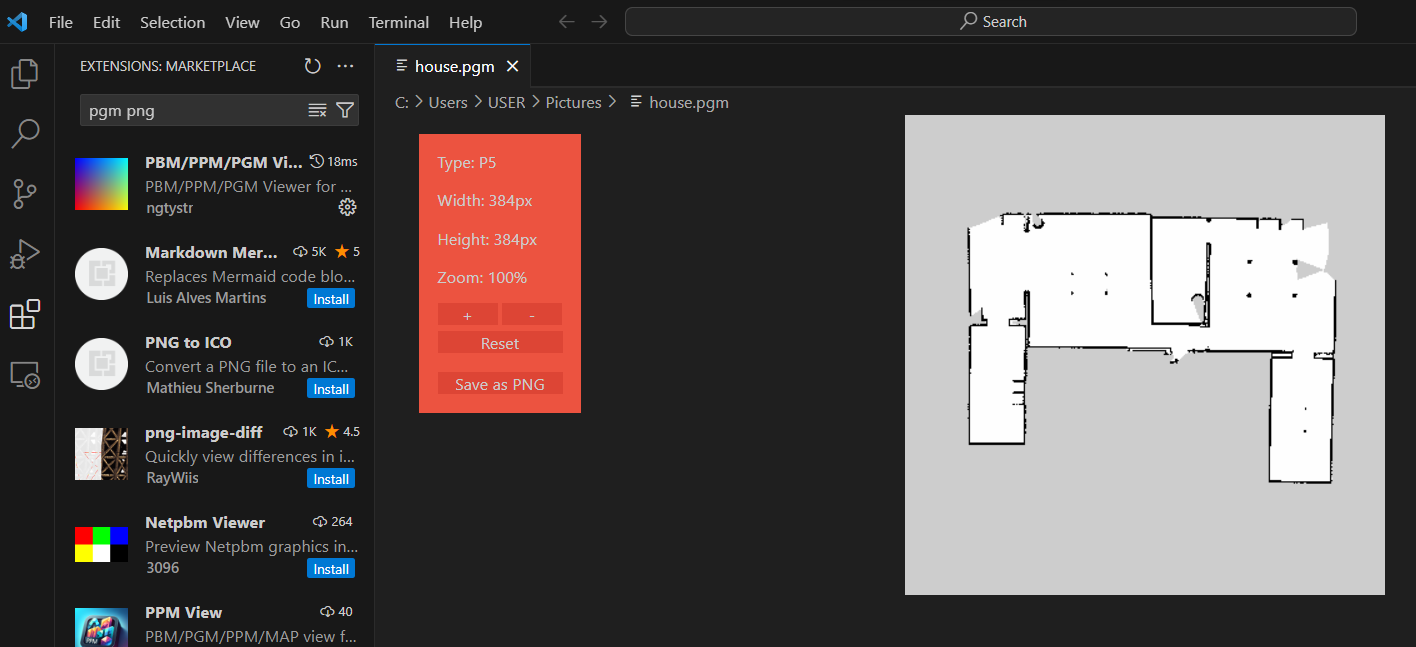The image size is (1416, 647).
Task: Select png-image-diff extension title
Action: (x=204, y=432)
